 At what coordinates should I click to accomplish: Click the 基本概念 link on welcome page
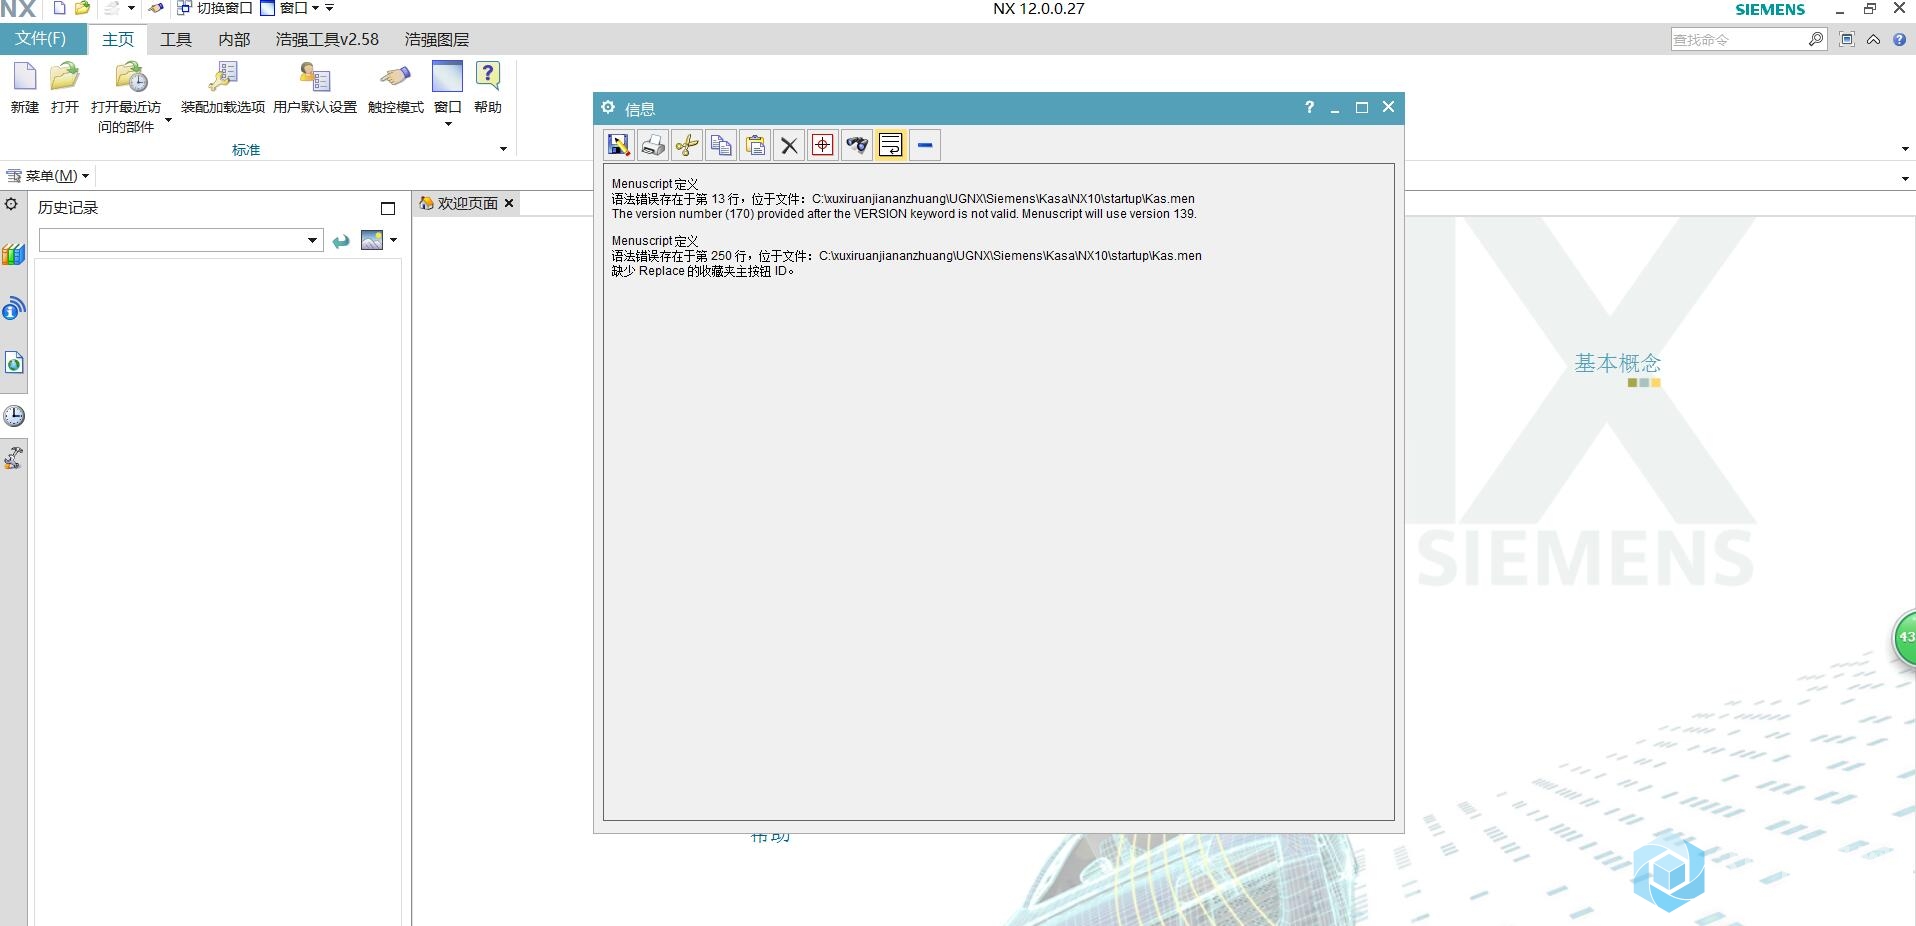point(1617,363)
